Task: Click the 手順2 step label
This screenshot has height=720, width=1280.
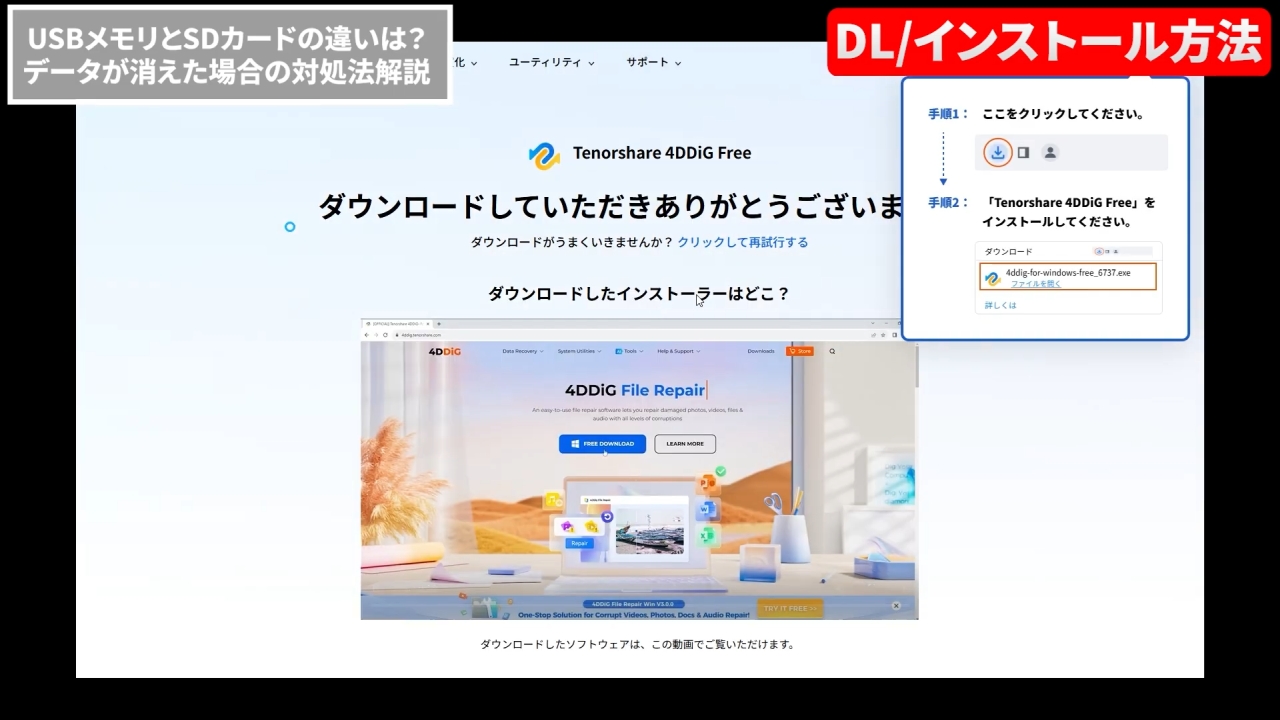Action: coord(948,202)
